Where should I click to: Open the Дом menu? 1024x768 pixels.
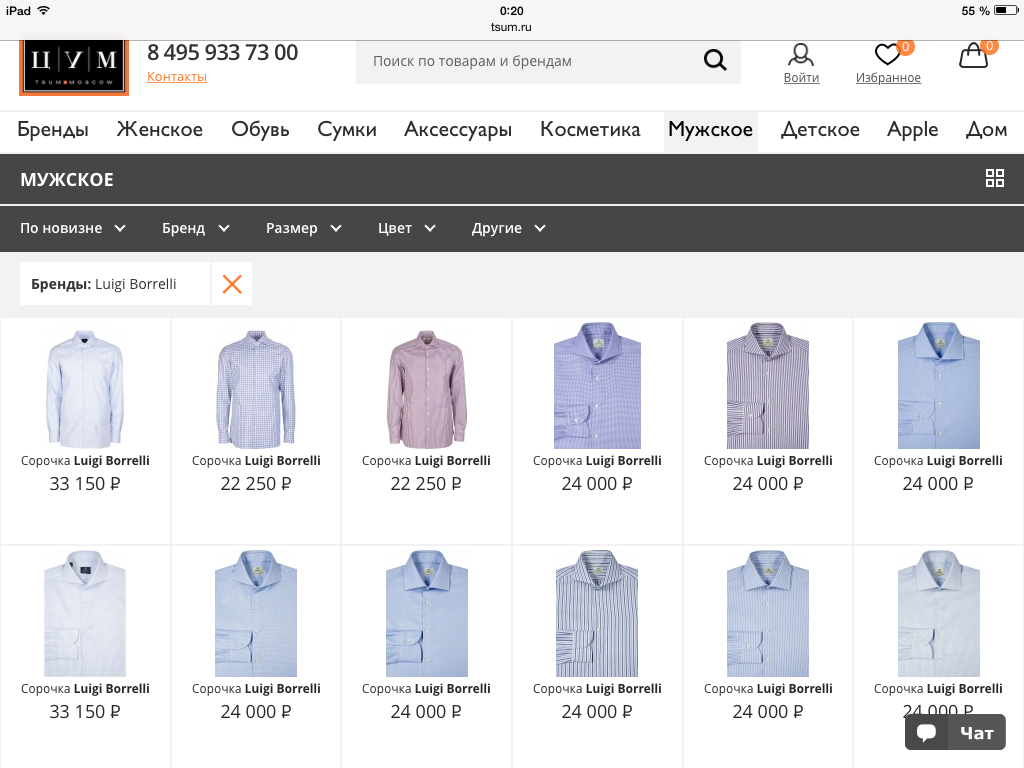986,129
